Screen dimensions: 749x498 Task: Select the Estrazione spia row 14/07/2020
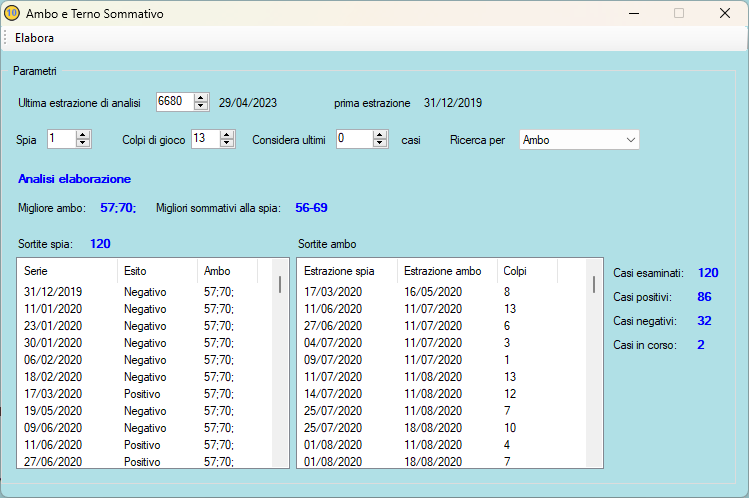(x=442, y=394)
